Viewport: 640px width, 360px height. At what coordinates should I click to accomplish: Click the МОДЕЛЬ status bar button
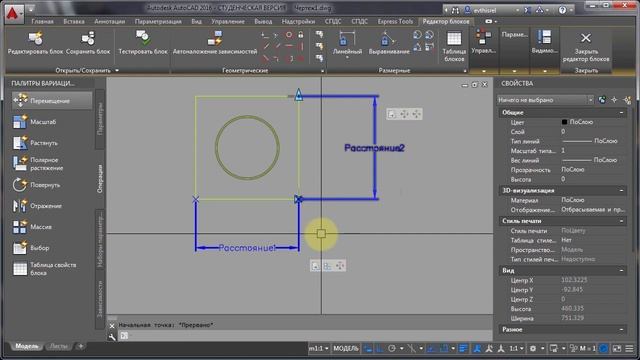[346, 348]
